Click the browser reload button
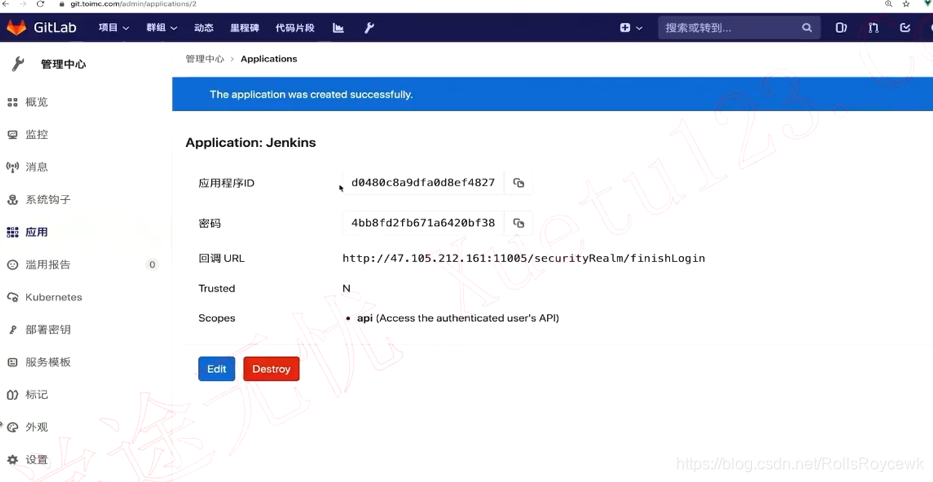 (40, 4)
